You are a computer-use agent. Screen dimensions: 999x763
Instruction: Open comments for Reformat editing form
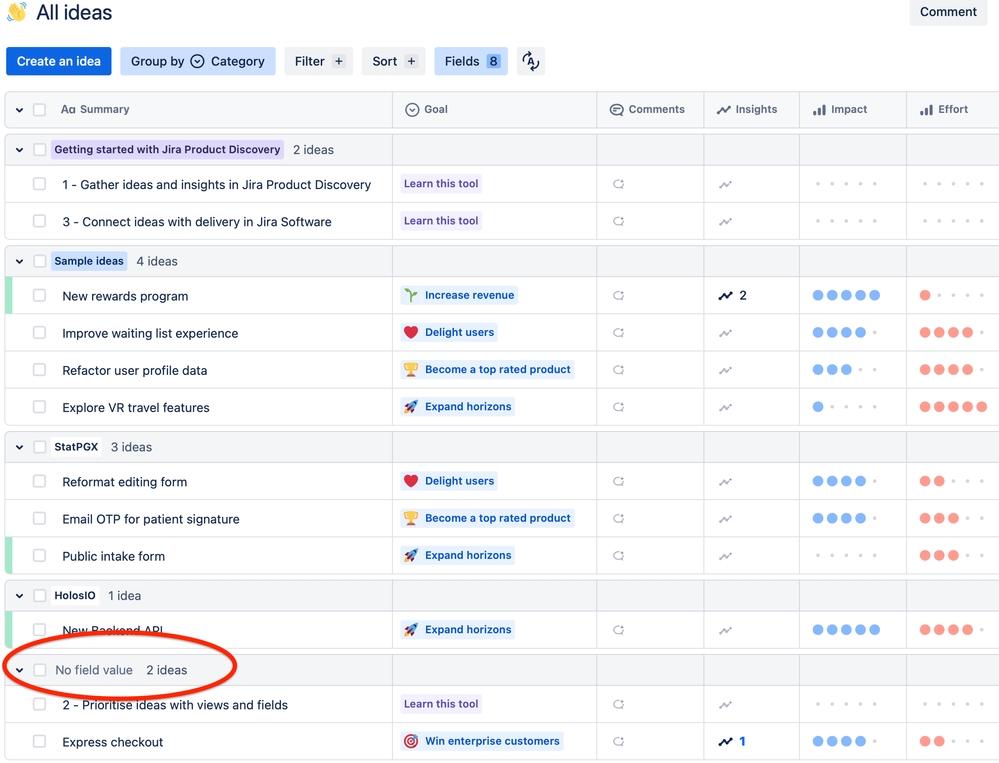pos(618,481)
